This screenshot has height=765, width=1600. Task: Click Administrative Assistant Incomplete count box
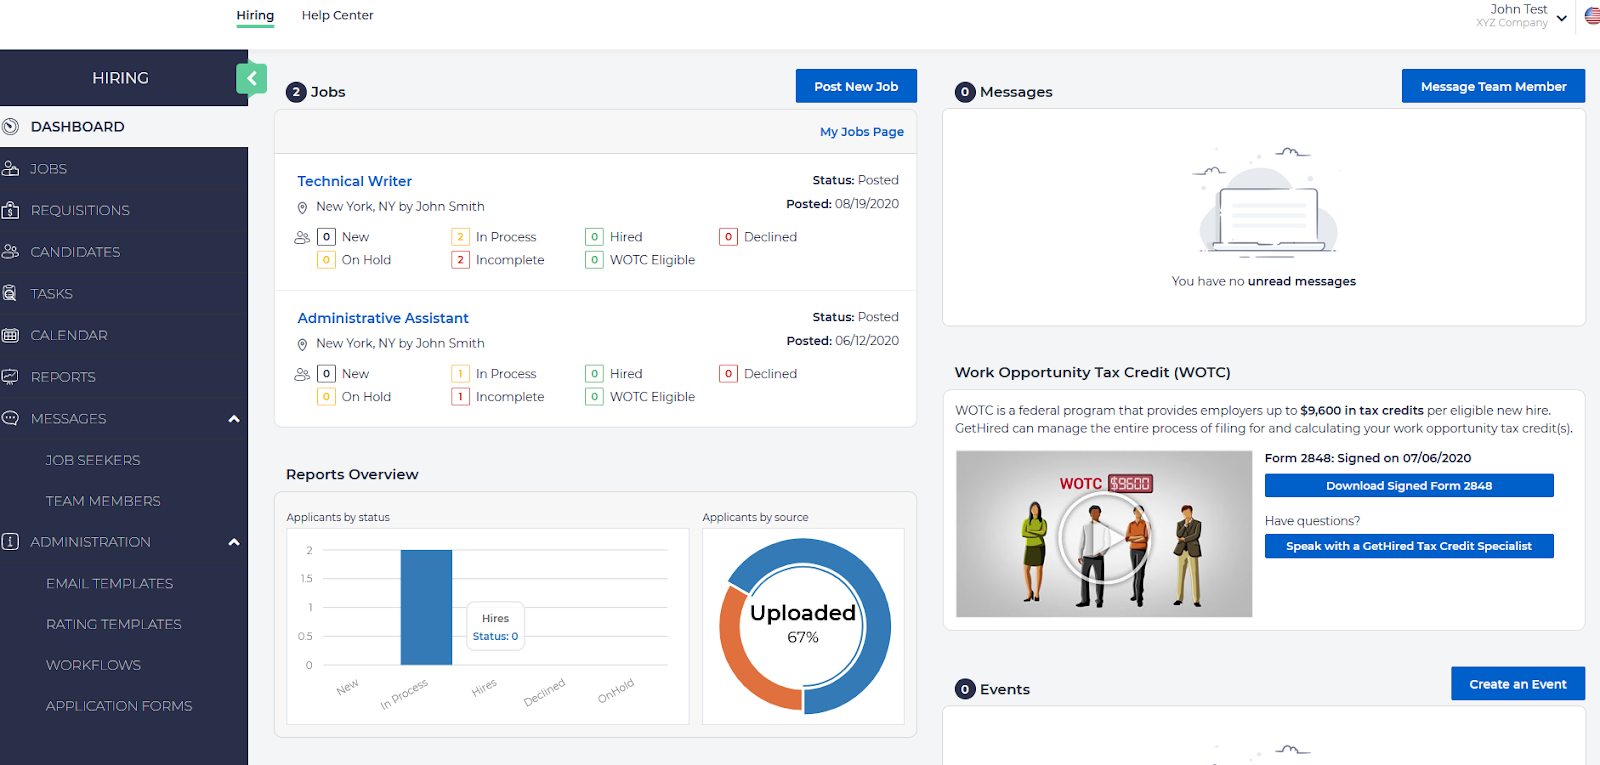(460, 397)
